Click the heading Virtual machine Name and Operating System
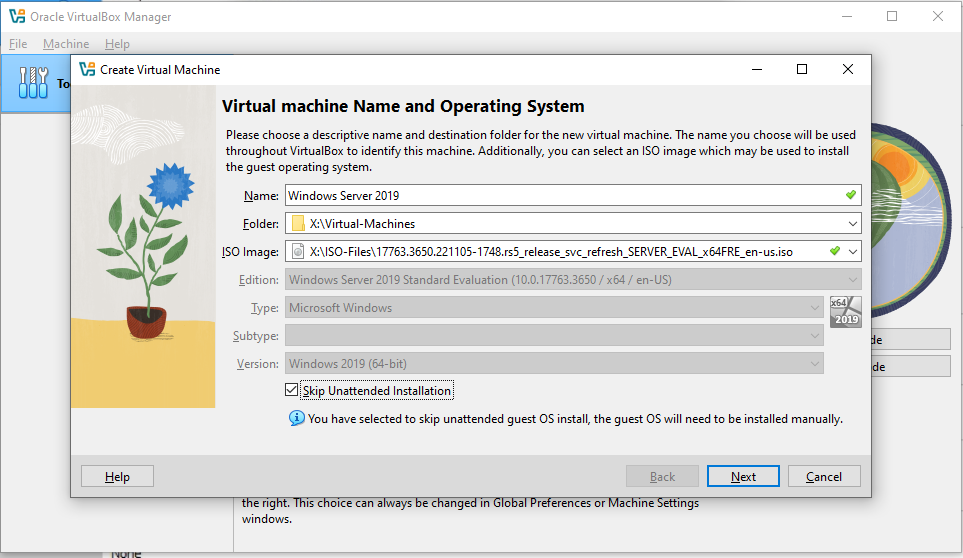This screenshot has height=558, width=963. click(403, 106)
